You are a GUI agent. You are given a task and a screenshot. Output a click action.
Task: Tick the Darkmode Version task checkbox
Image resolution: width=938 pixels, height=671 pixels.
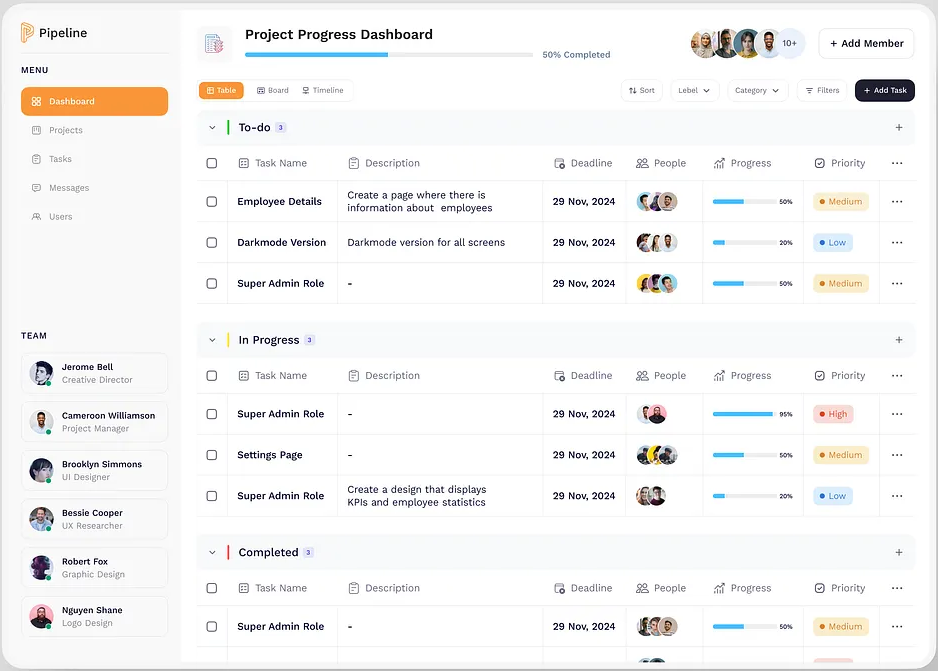(x=212, y=243)
